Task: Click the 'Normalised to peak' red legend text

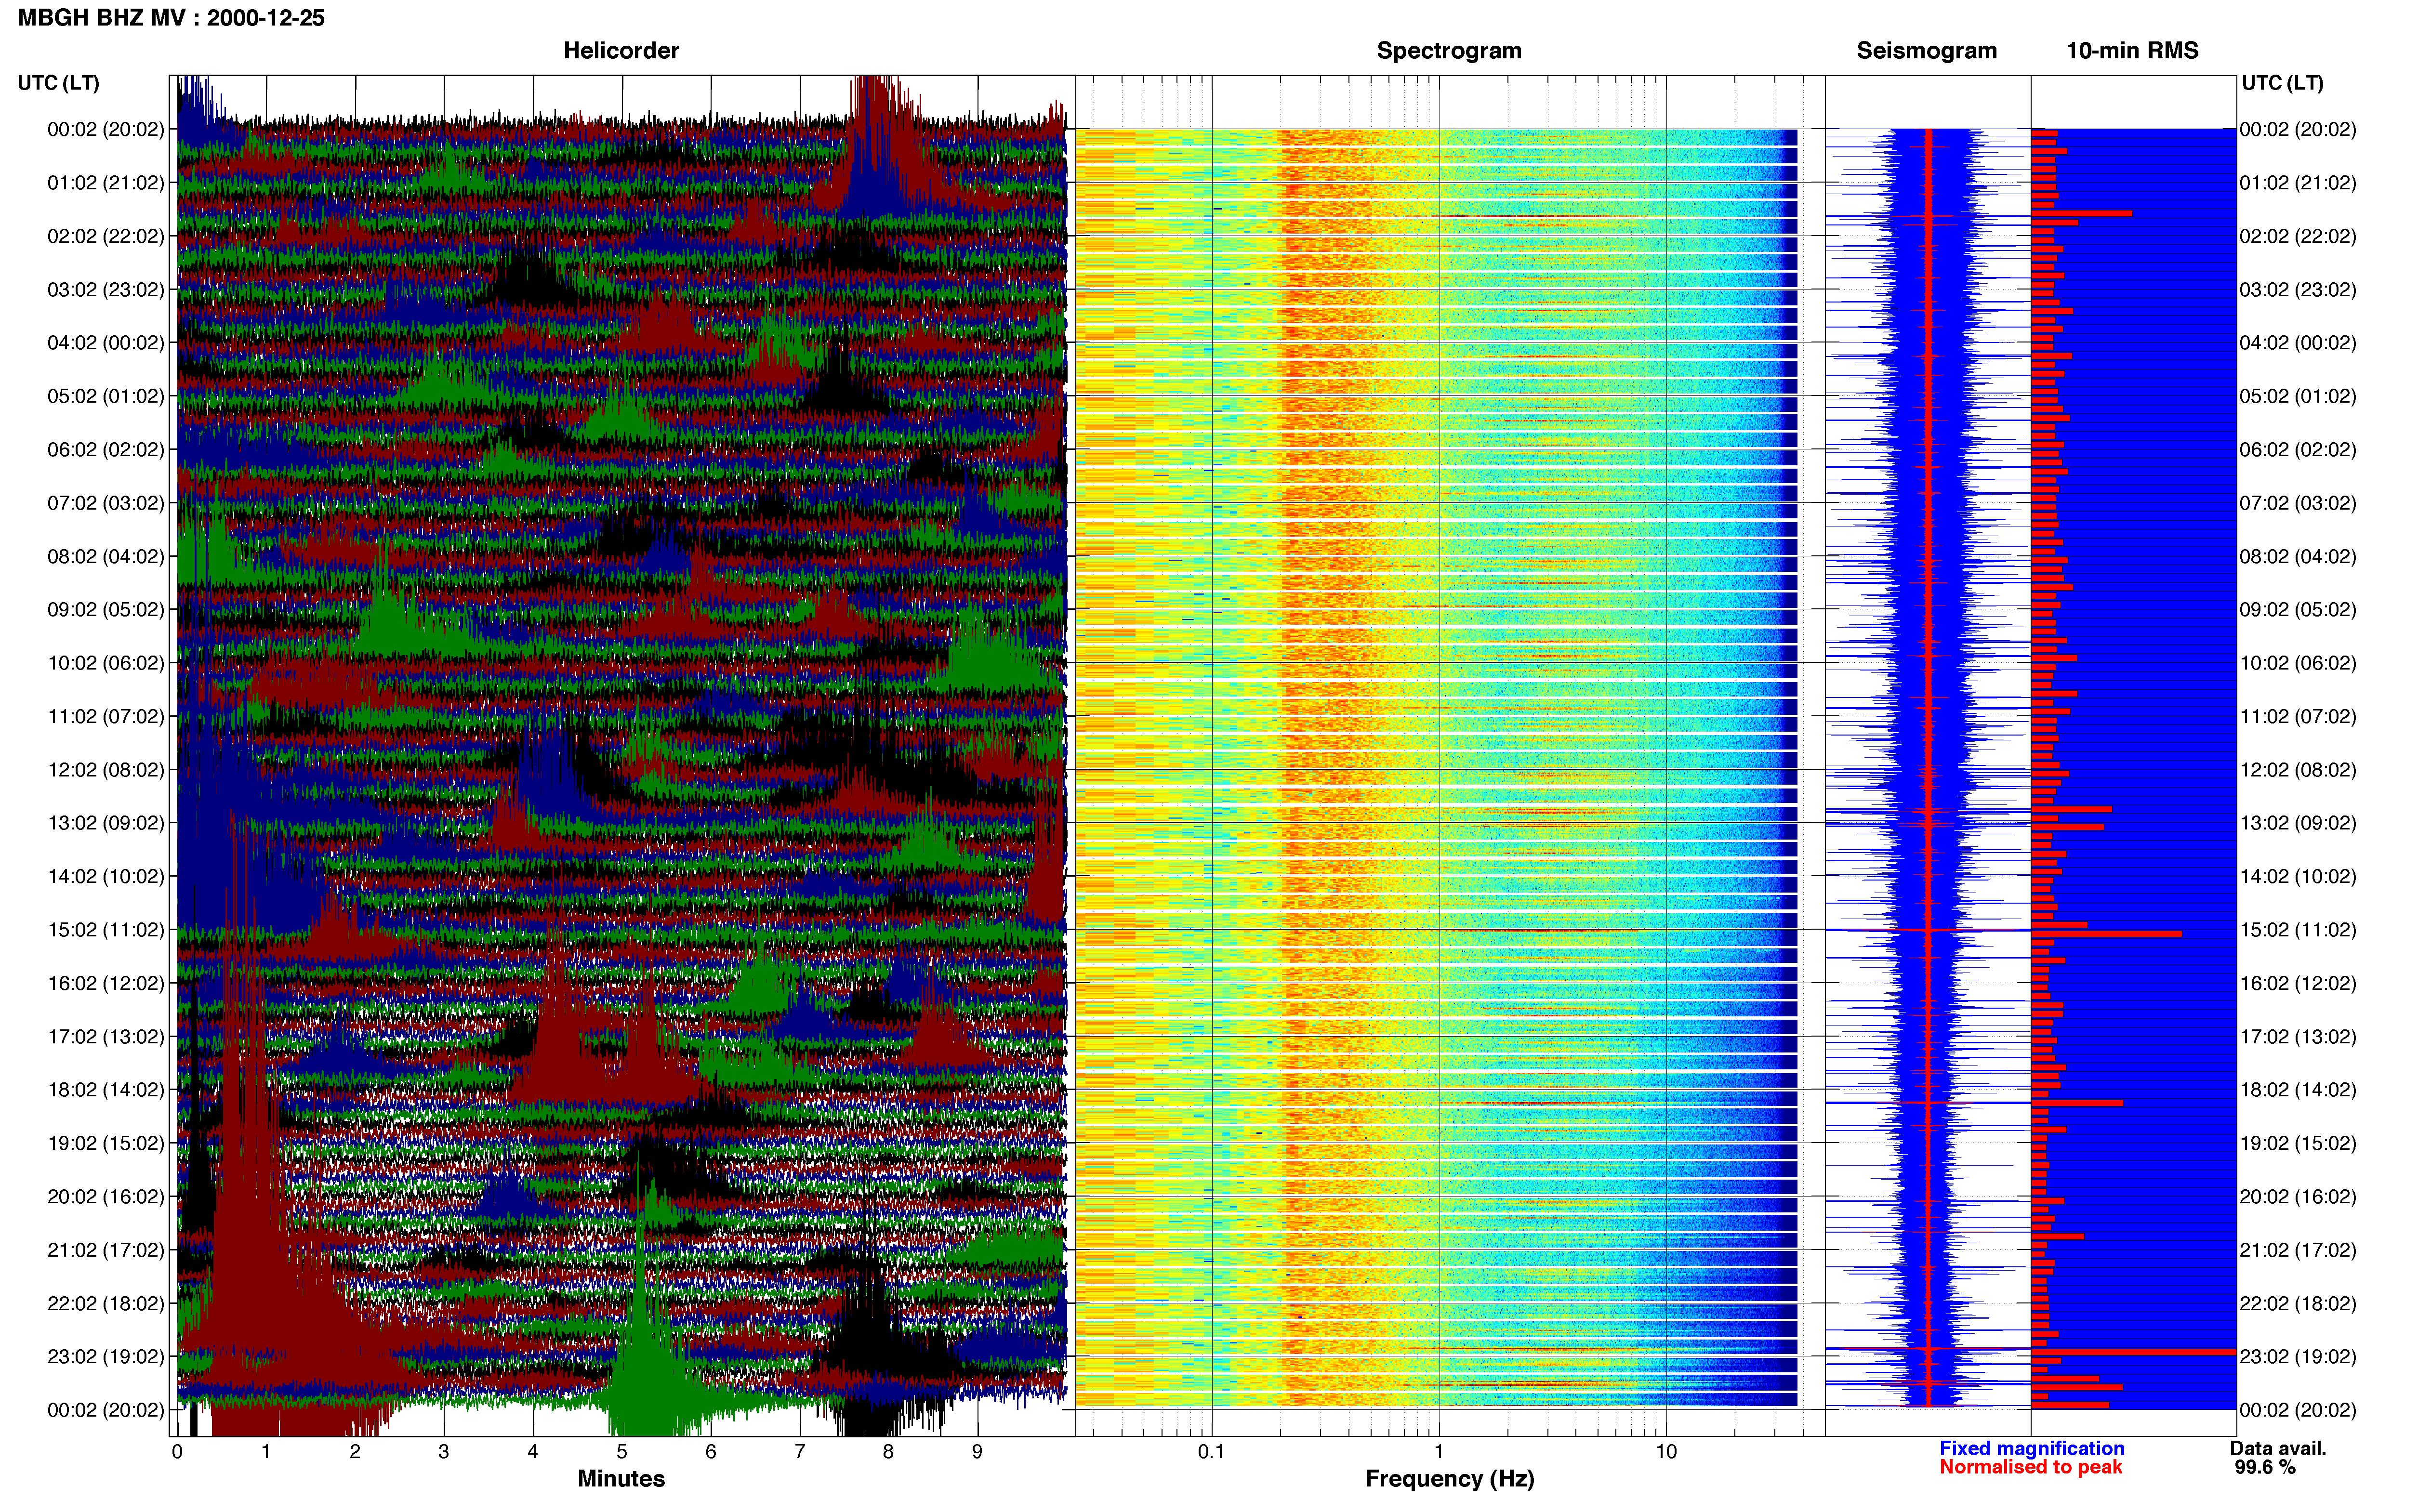Action: point(2030,1467)
